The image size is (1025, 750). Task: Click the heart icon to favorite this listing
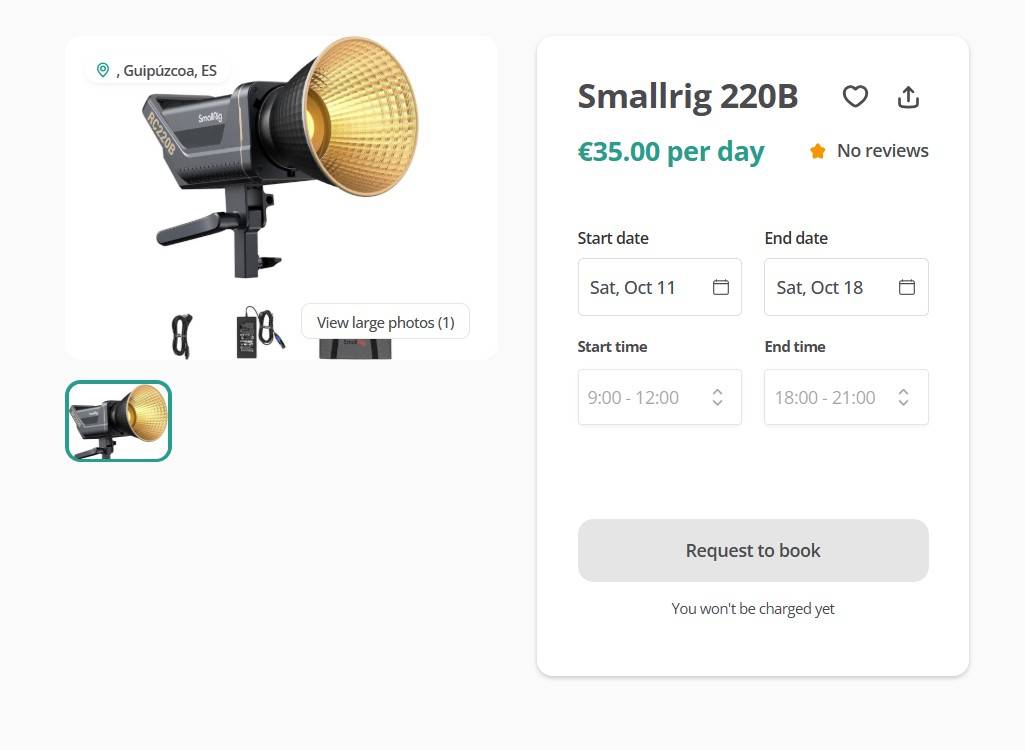(855, 97)
